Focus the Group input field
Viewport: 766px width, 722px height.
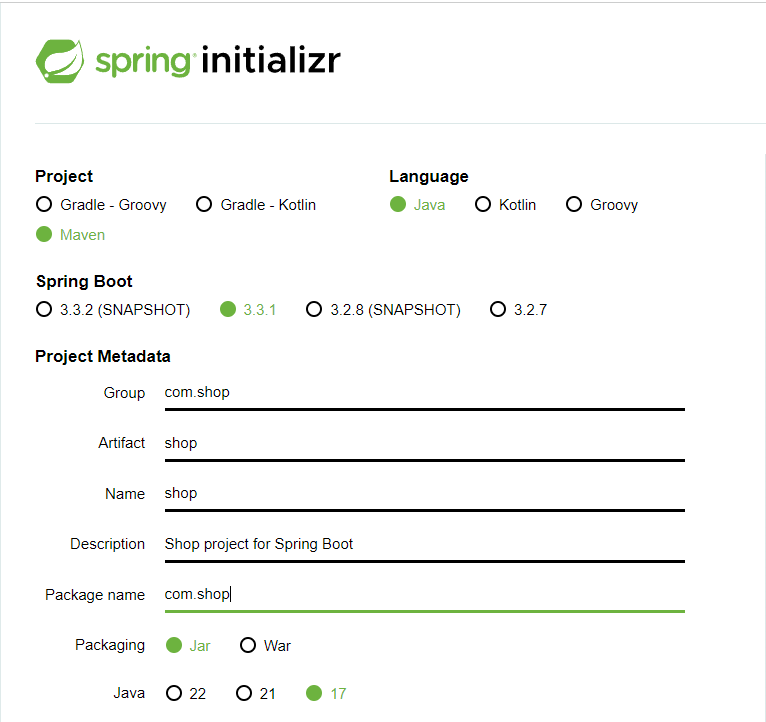tap(425, 394)
